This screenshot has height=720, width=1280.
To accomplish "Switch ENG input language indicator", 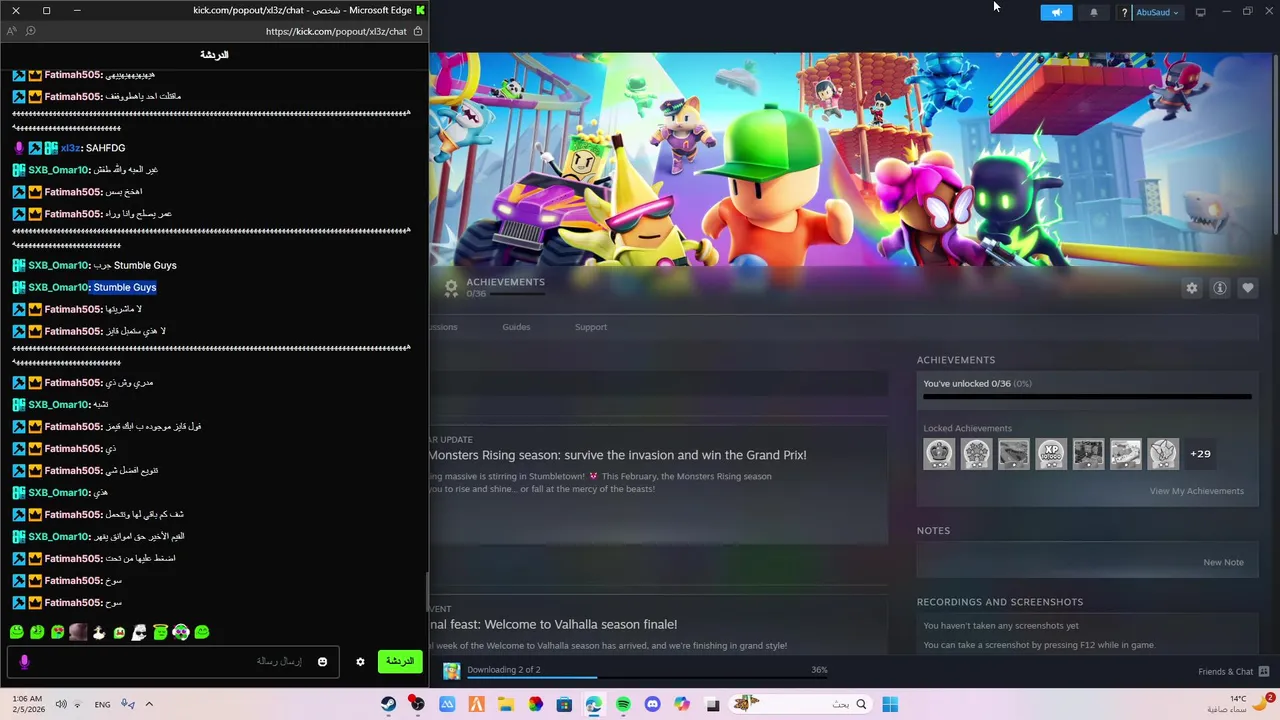I will point(102,704).
